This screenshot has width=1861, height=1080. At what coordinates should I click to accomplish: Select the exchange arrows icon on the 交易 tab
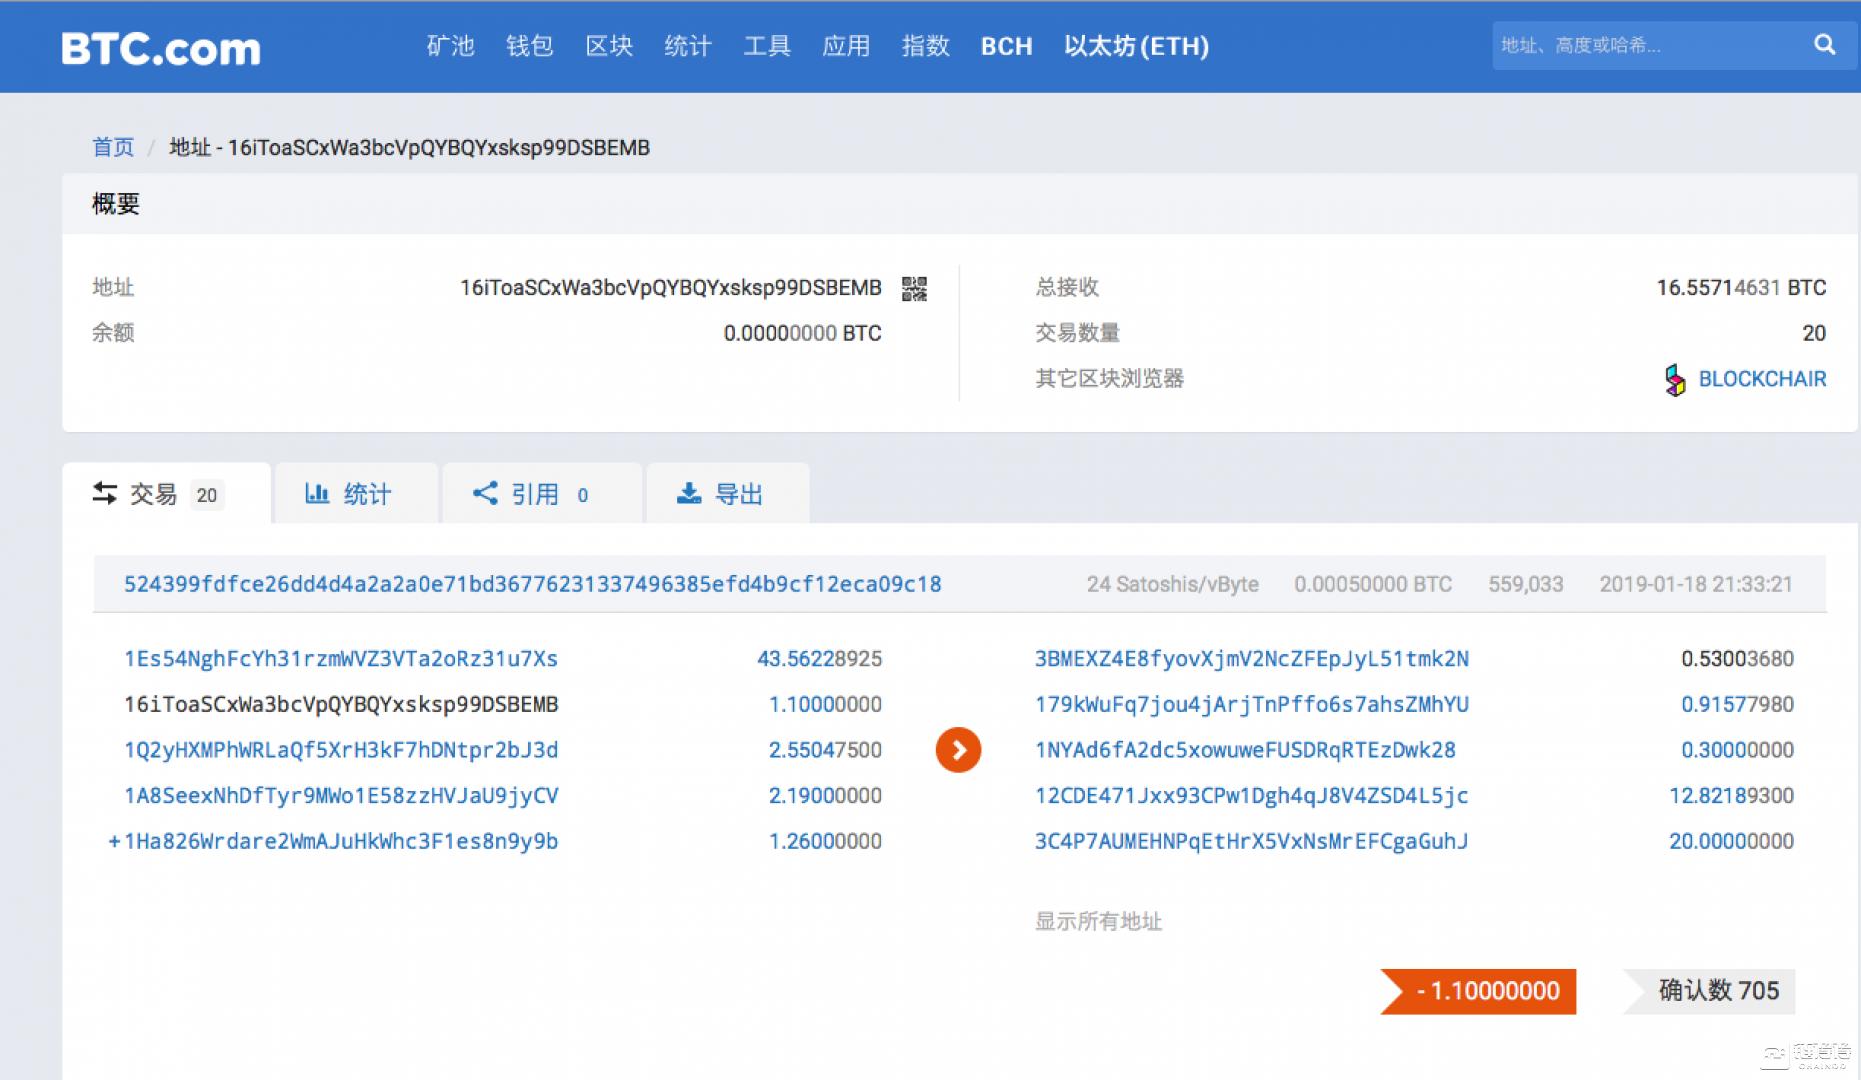coord(105,493)
